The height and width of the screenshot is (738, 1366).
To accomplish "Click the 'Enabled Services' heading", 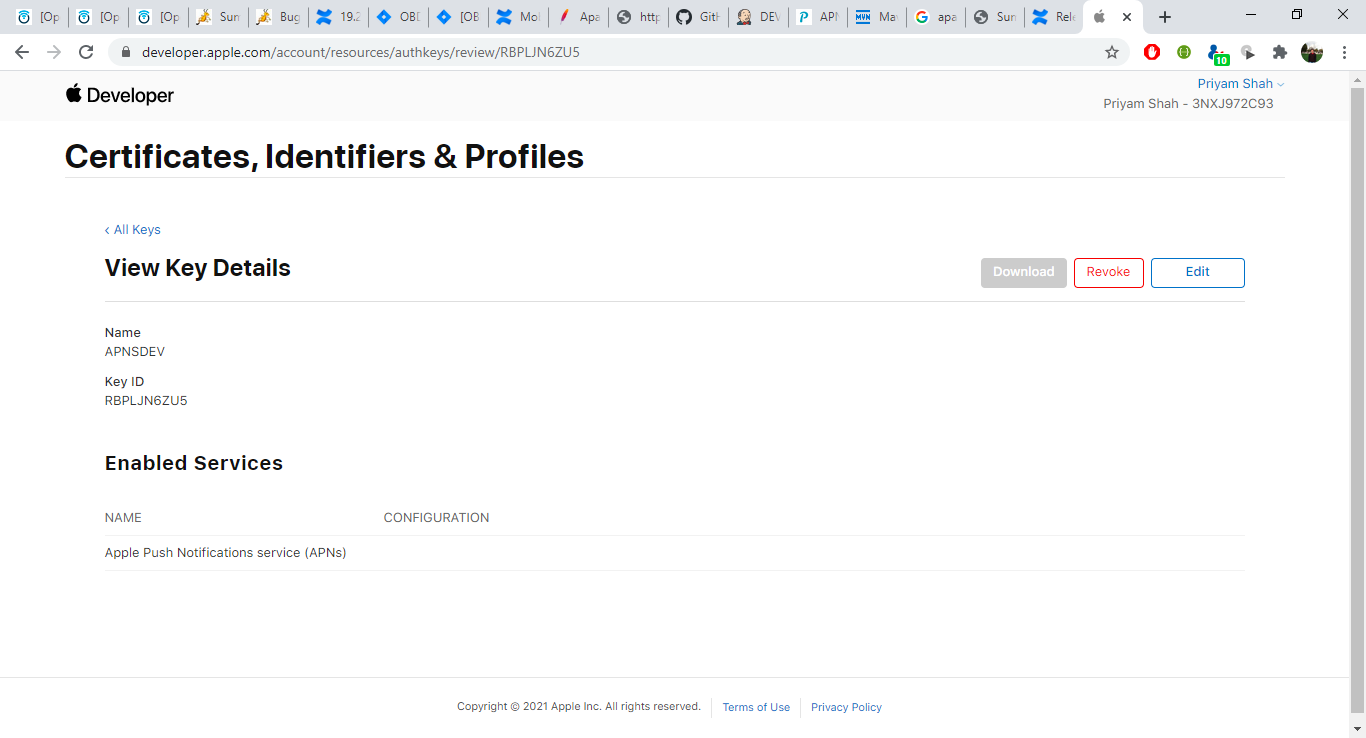I will pyautogui.click(x=194, y=463).
